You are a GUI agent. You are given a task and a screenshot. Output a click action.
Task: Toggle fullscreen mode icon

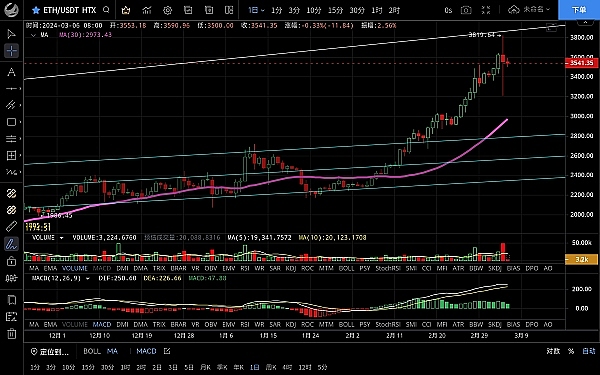[x=486, y=10]
